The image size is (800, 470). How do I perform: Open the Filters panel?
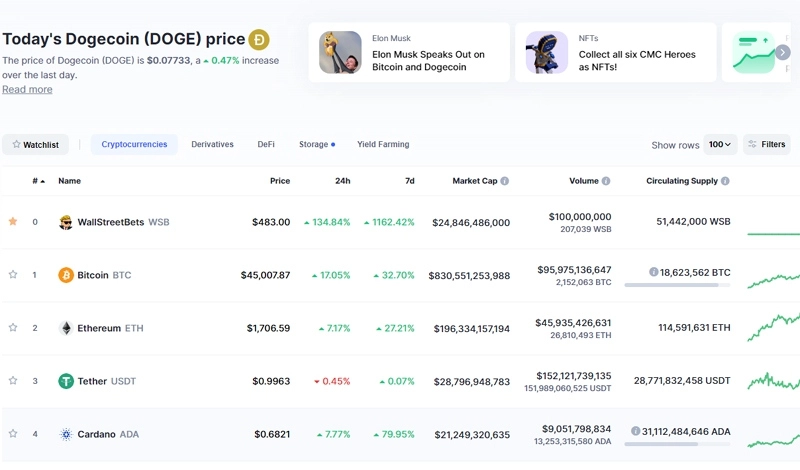766,145
